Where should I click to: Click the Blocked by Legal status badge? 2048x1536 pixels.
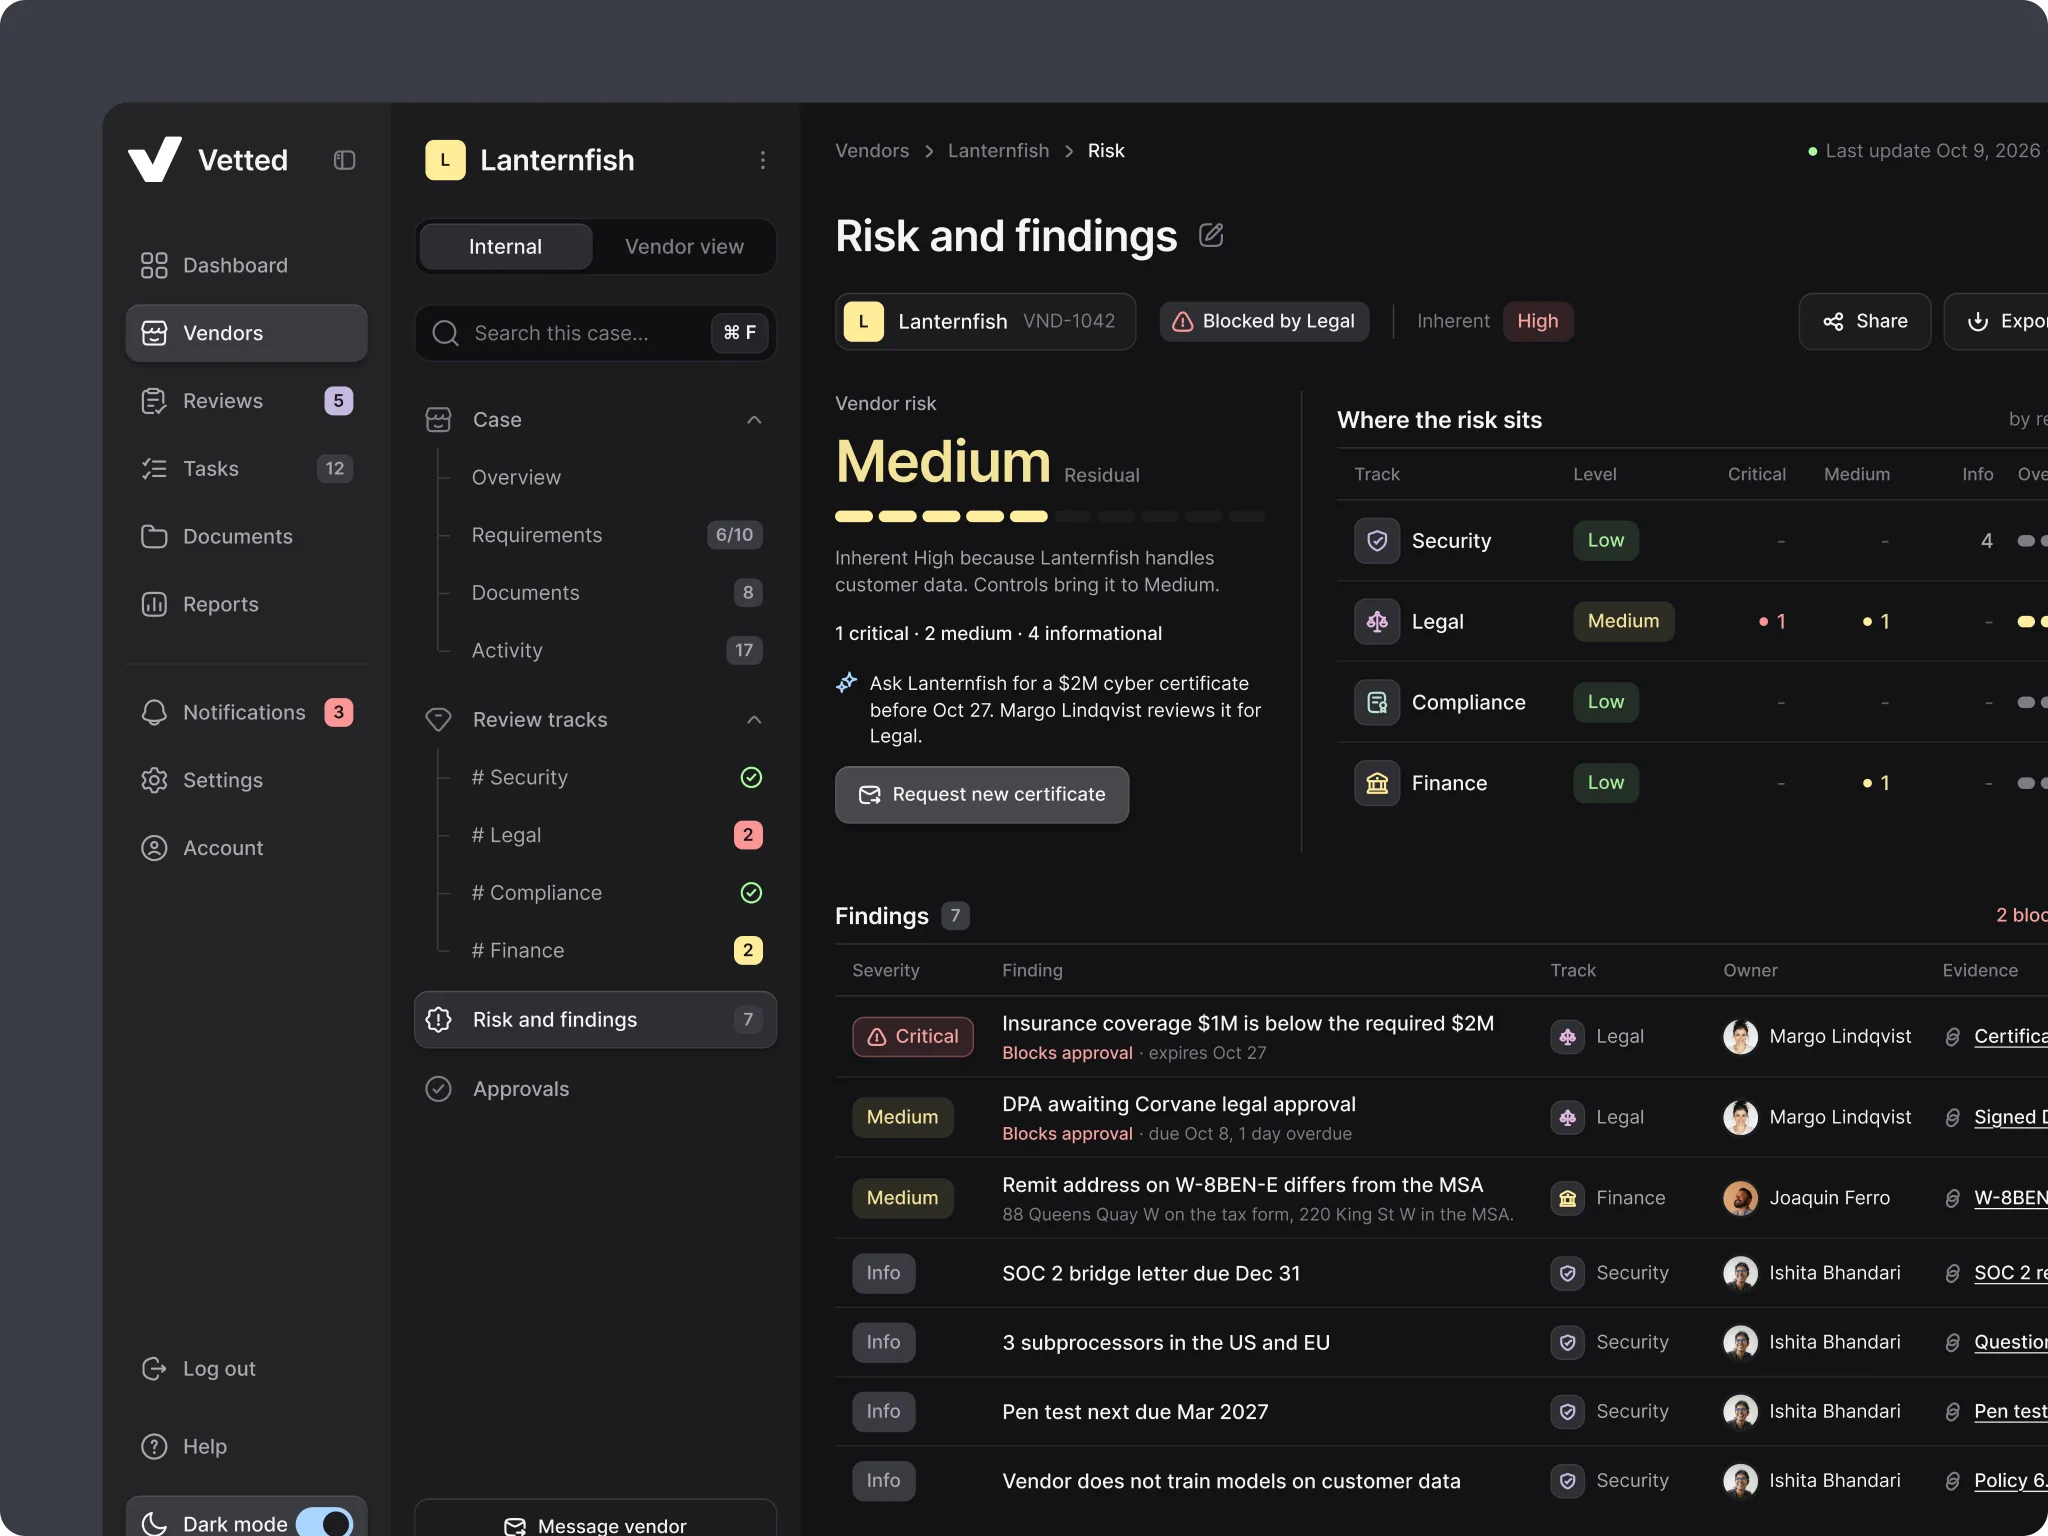(1264, 321)
